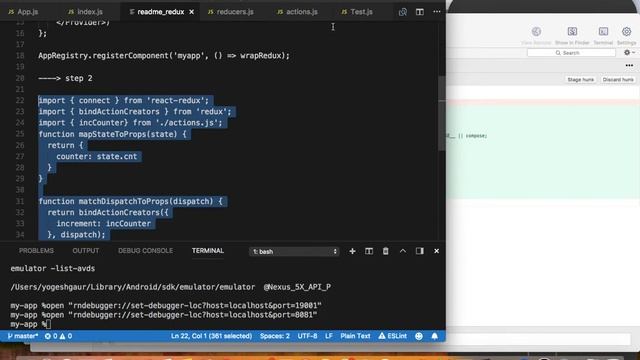Open Terminal from Git window toolbar
This screenshot has height=360, width=640.
click(x=603, y=35)
